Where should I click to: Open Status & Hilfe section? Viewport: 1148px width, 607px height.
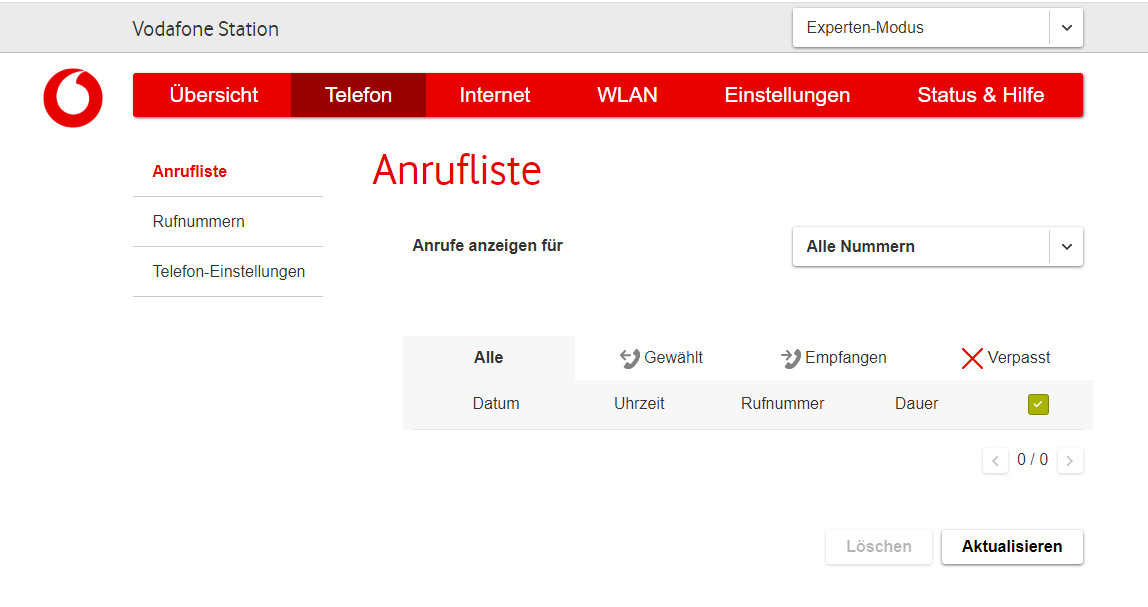[x=980, y=95]
